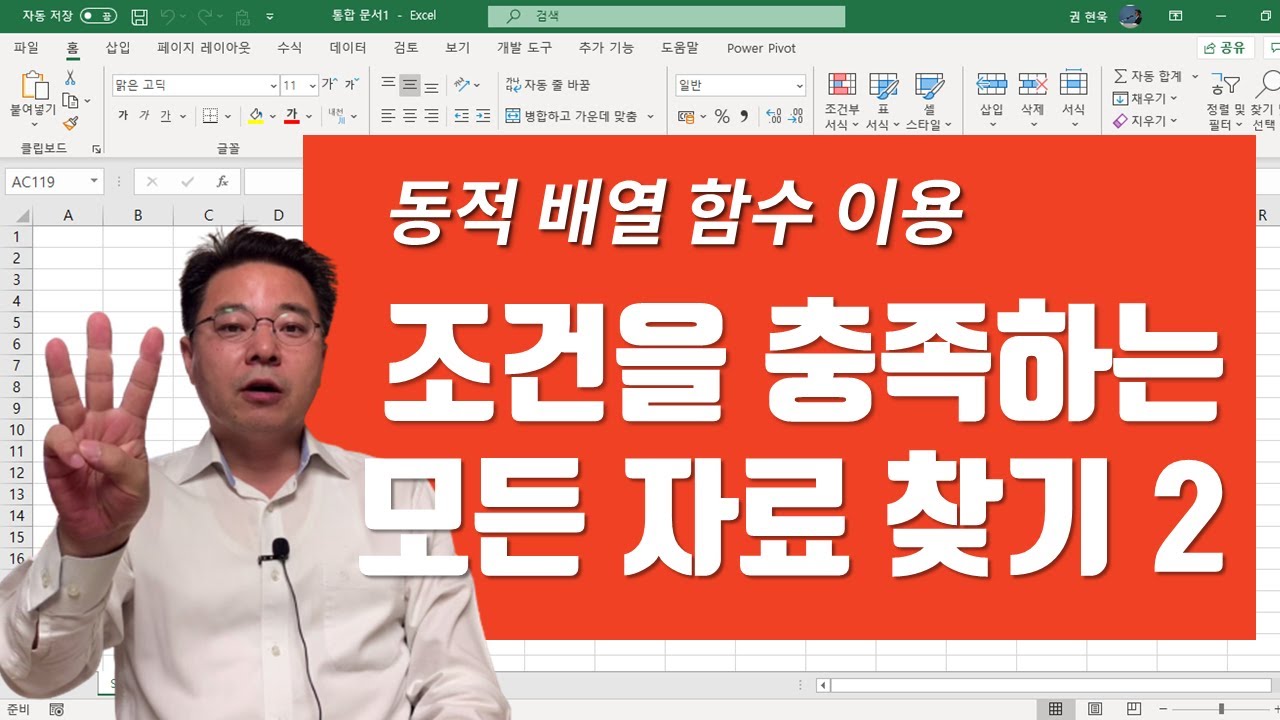
Task: Click the 삽입 insert cells button
Action: (991, 101)
